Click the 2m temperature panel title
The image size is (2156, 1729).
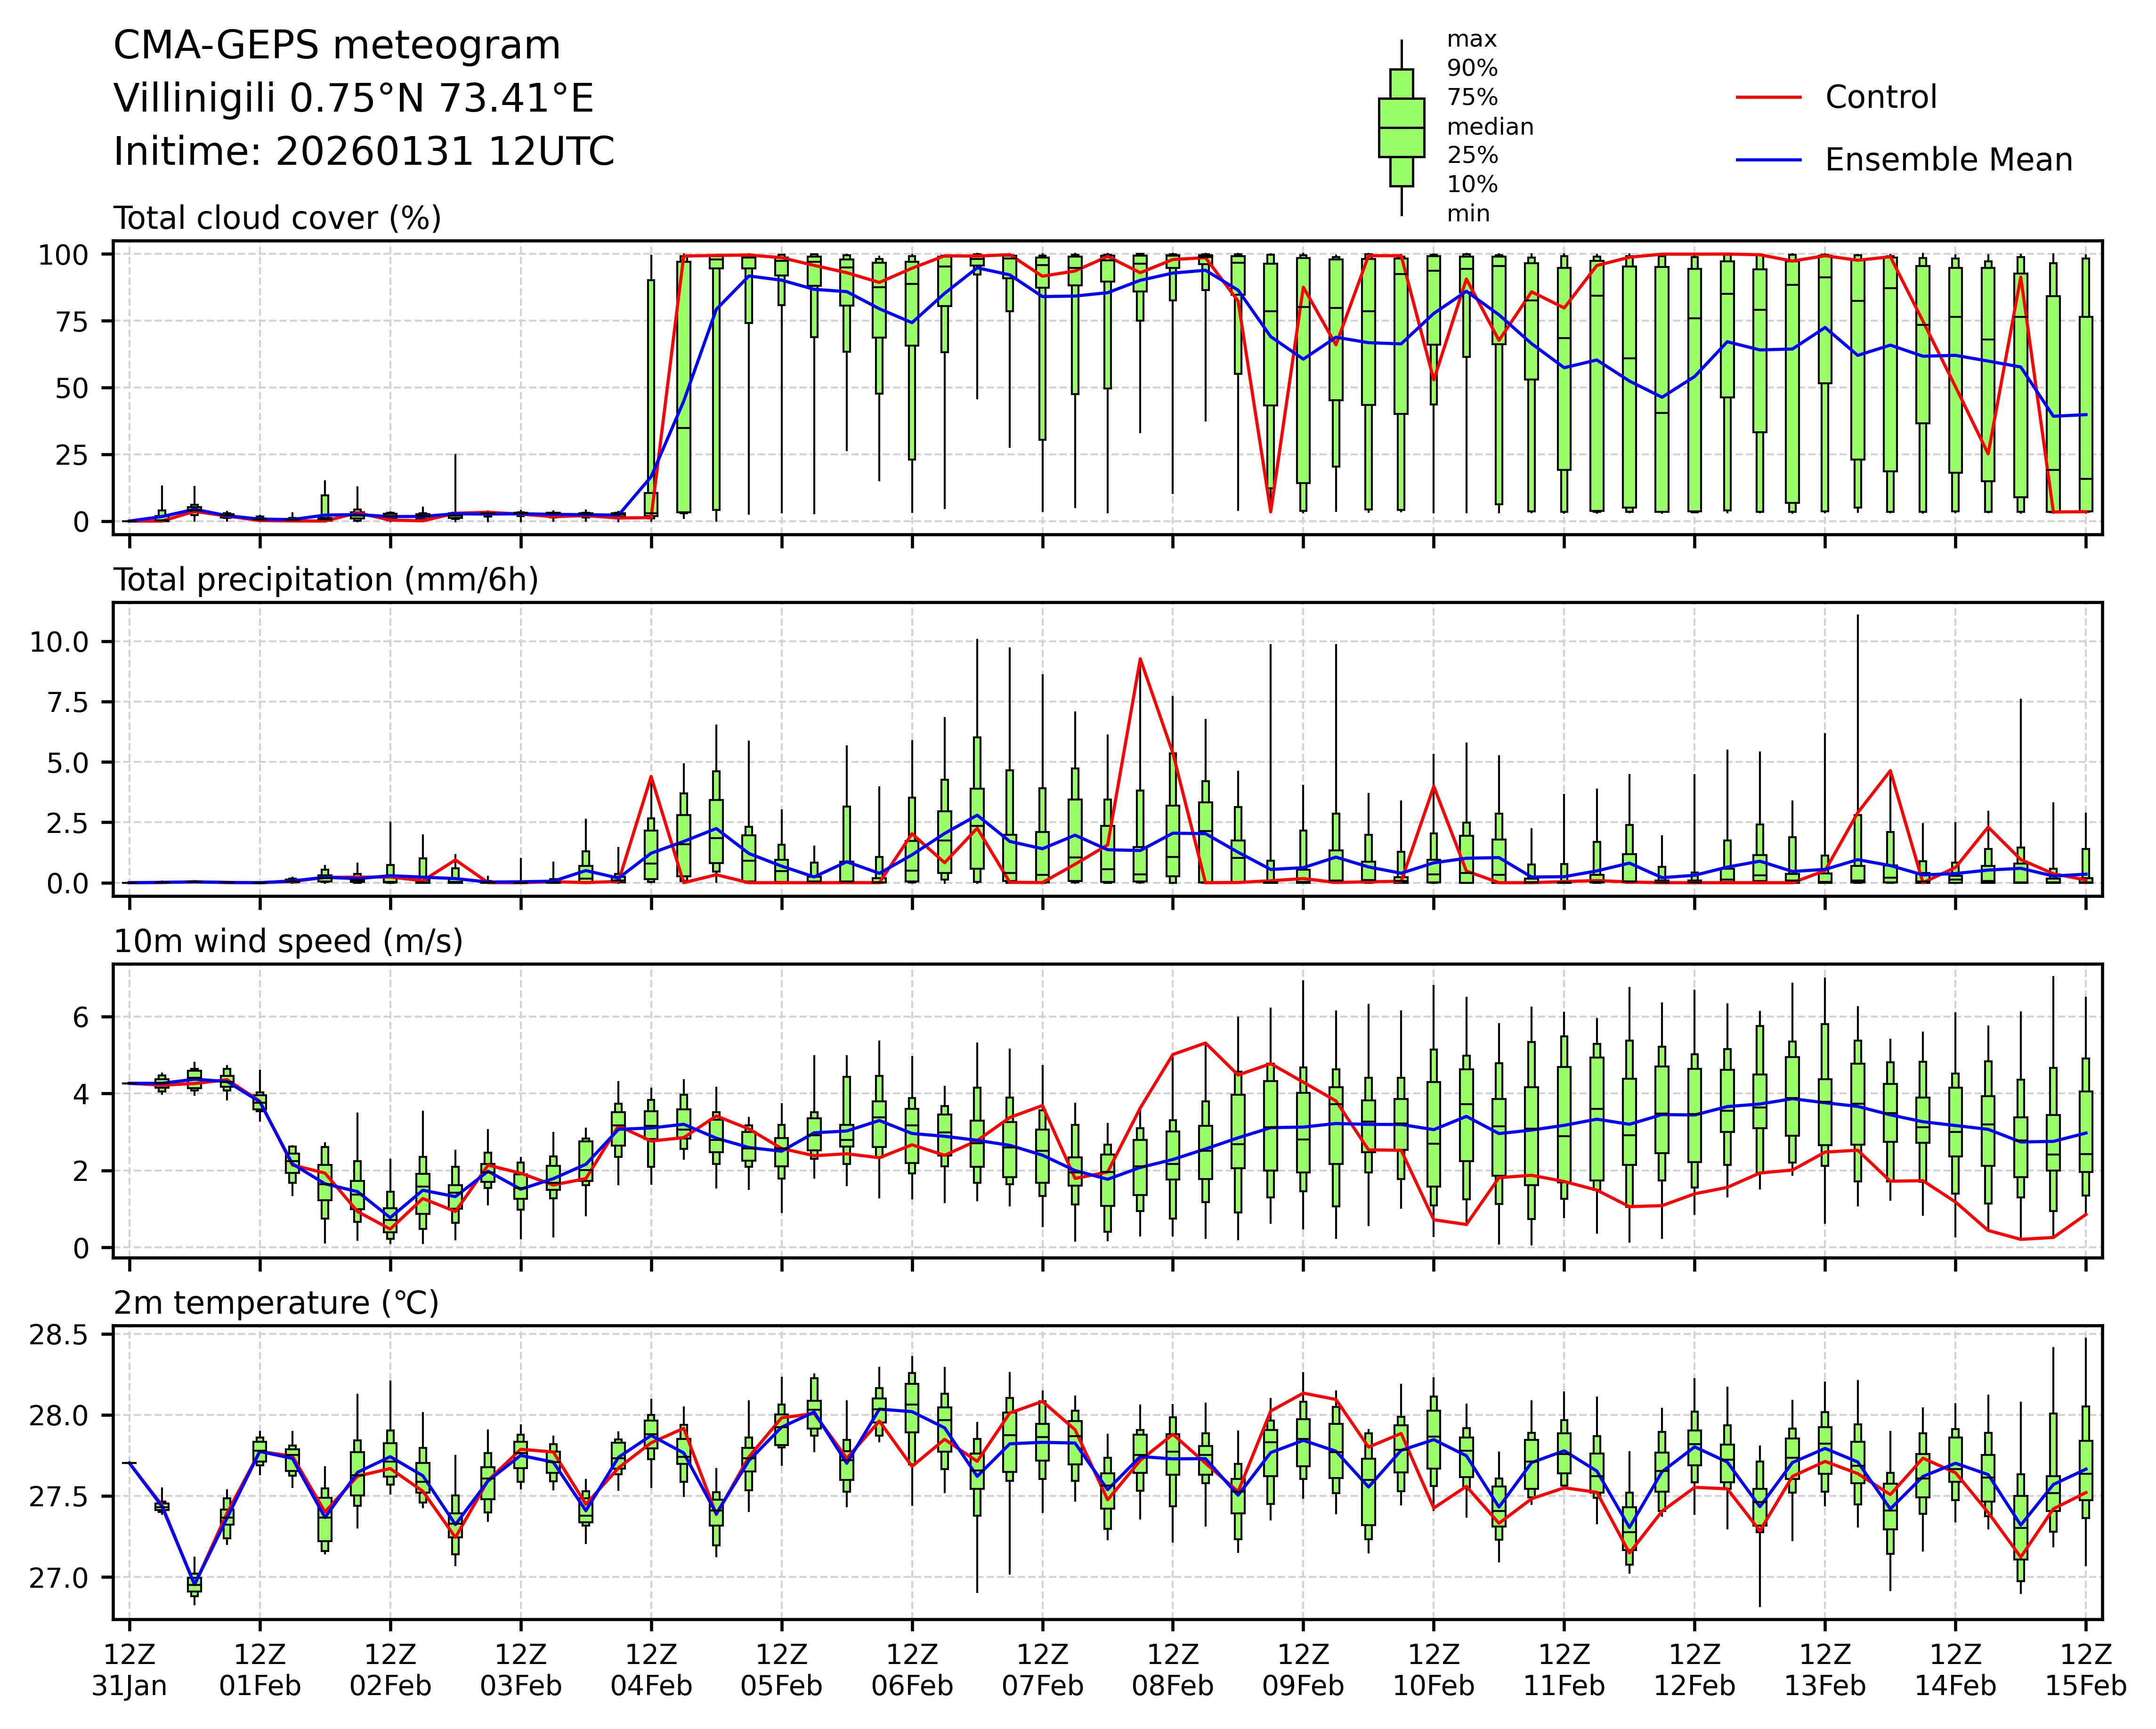(x=276, y=1304)
